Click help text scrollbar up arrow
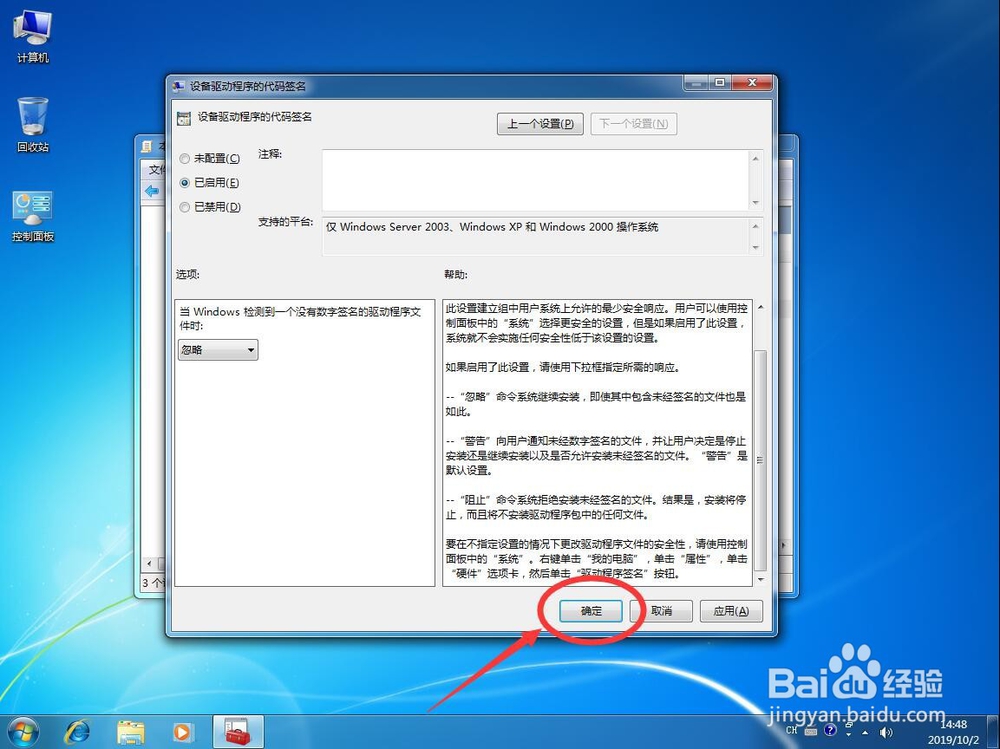The image size is (1000, 749). point(760,308)
